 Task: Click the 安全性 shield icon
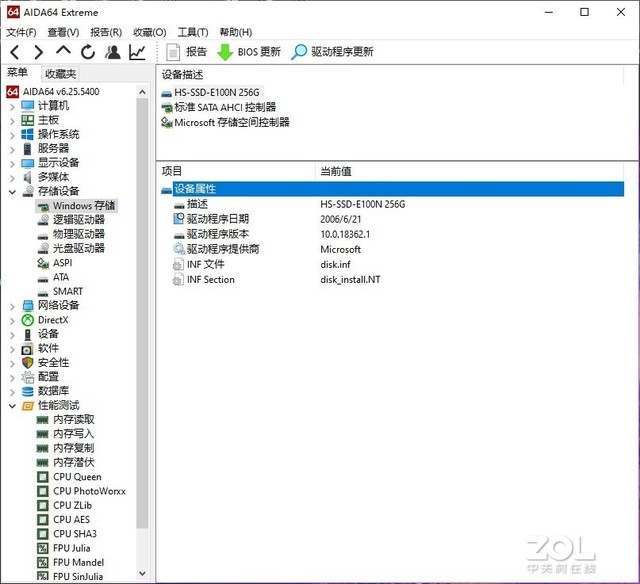point(27,363)
